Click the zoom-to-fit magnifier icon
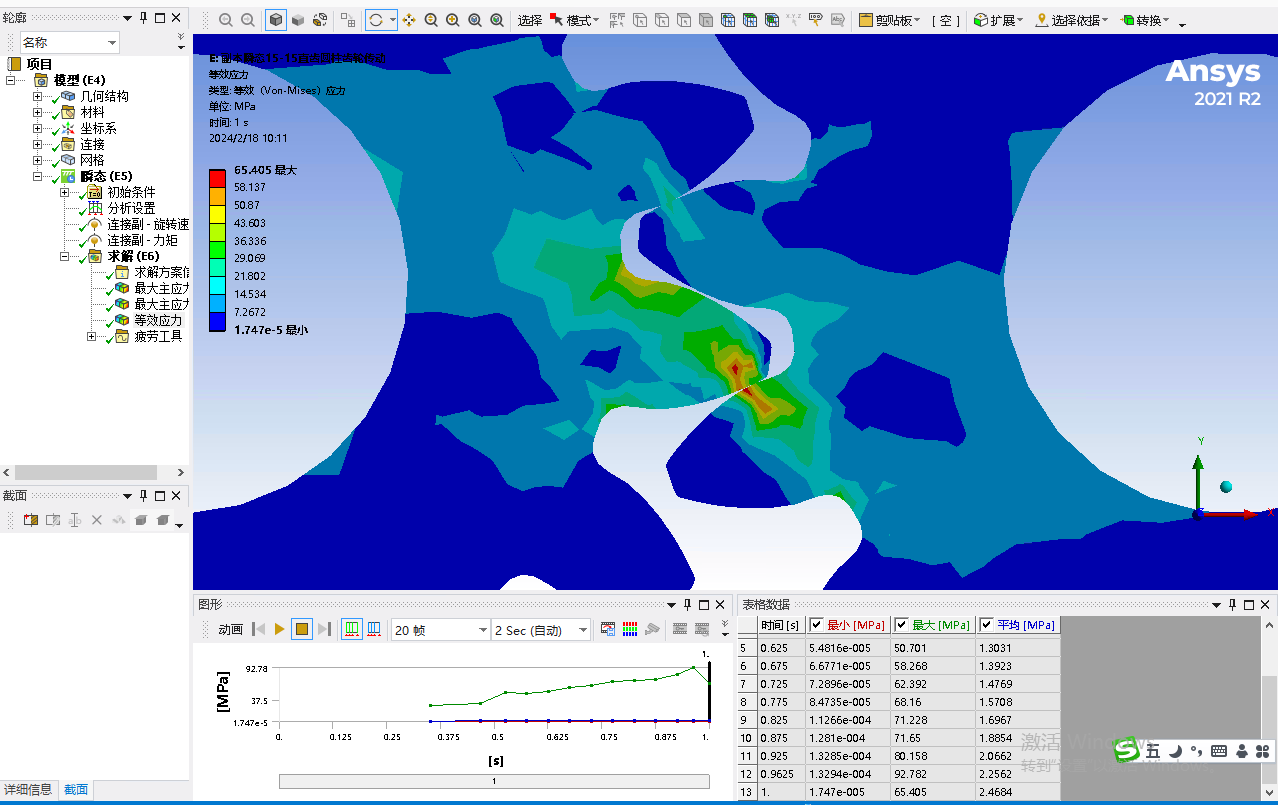1278x805 pixels. [474, 20]
